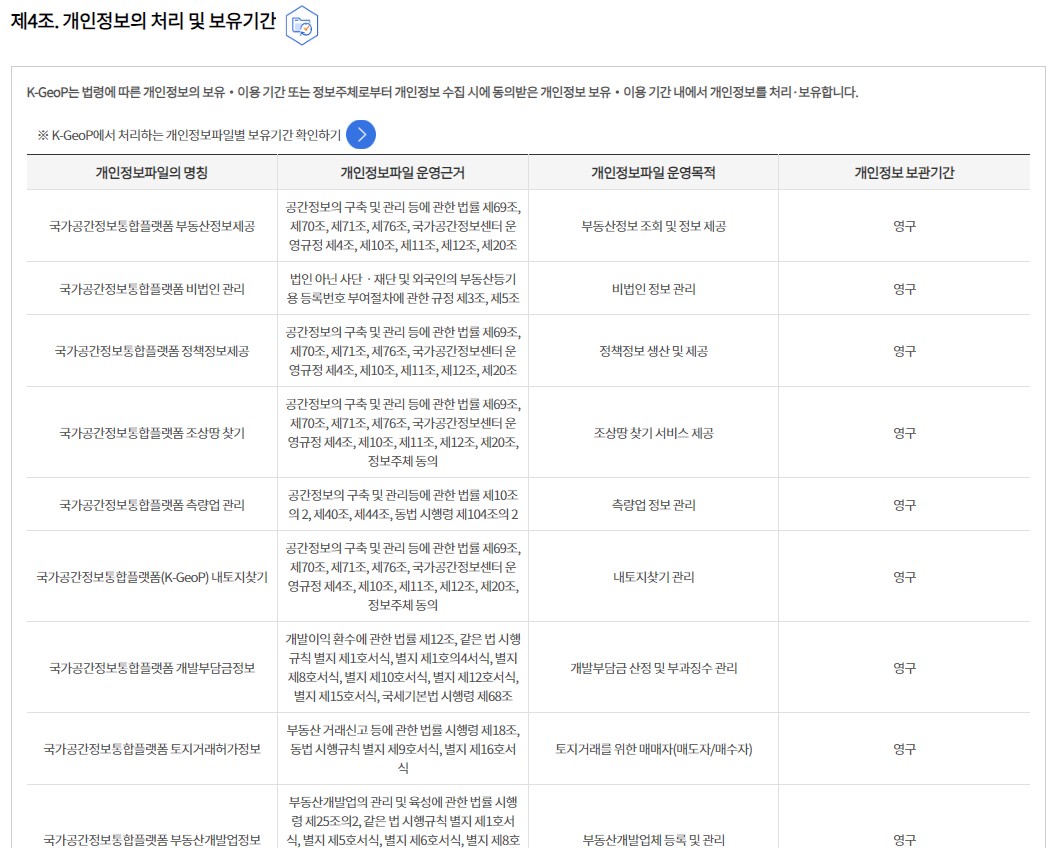This screenshot has width=1060, height=848.
Task: Select the 정책정보제공 file name cell
Action: point(152,351)
